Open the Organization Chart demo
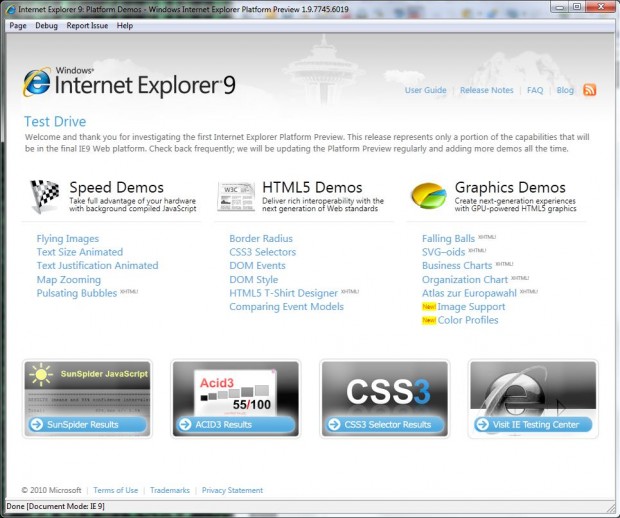620x518 pixels. click(x=465, y=280)
